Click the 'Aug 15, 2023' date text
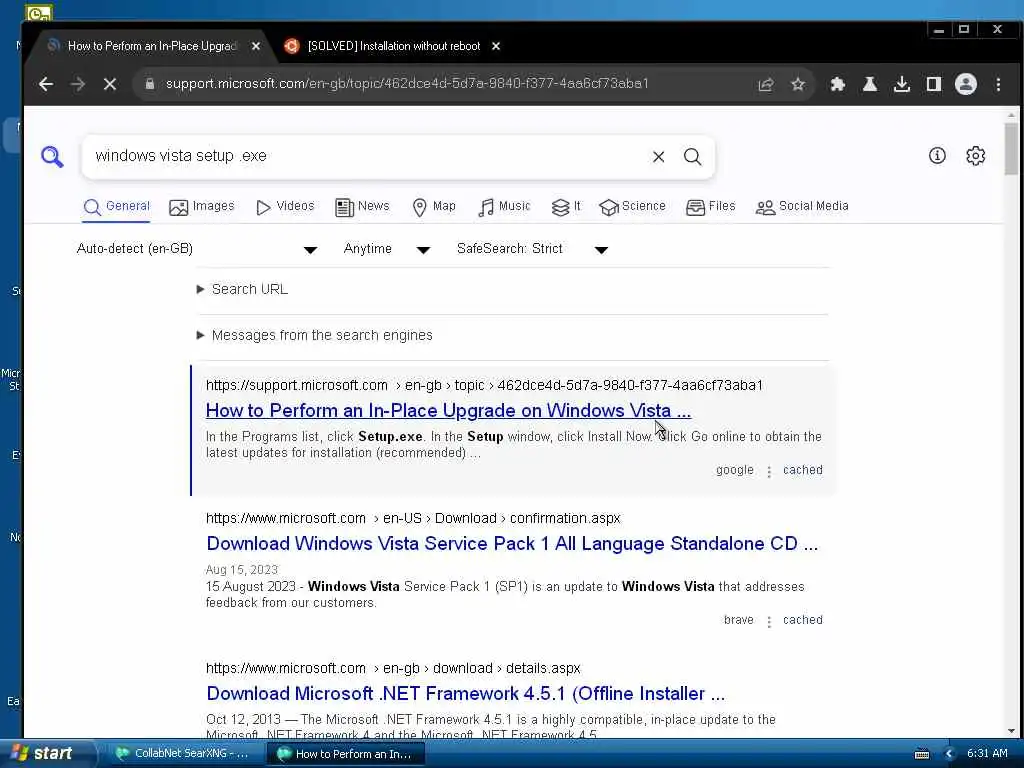Viewport: 1024px width, 768px height. click(x=242, y=570)
